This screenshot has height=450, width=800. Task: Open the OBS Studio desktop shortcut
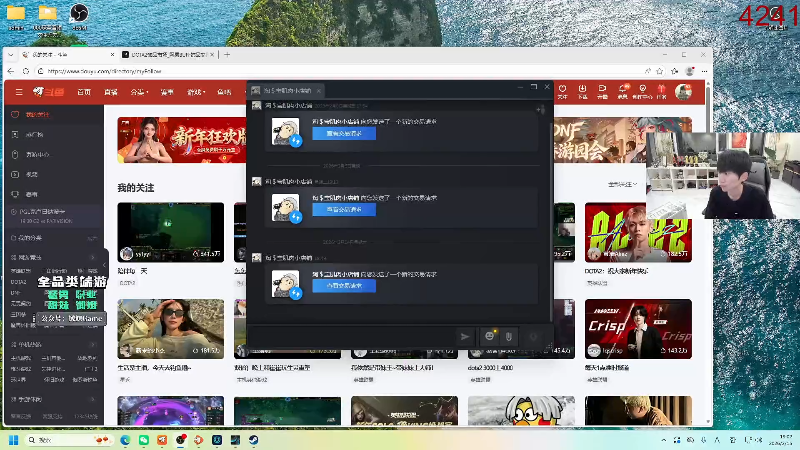click(79, 16)
